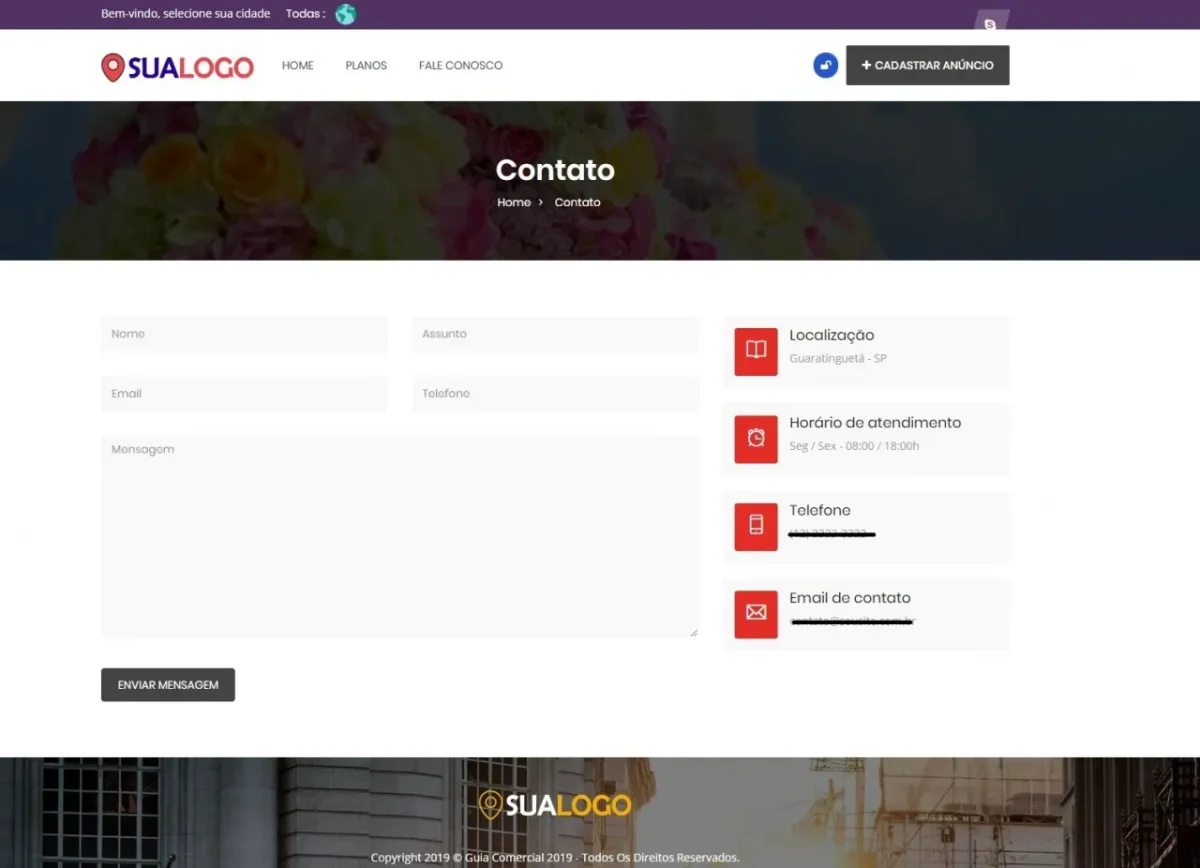Follow the Home breadcrumb link

(513, 202)
